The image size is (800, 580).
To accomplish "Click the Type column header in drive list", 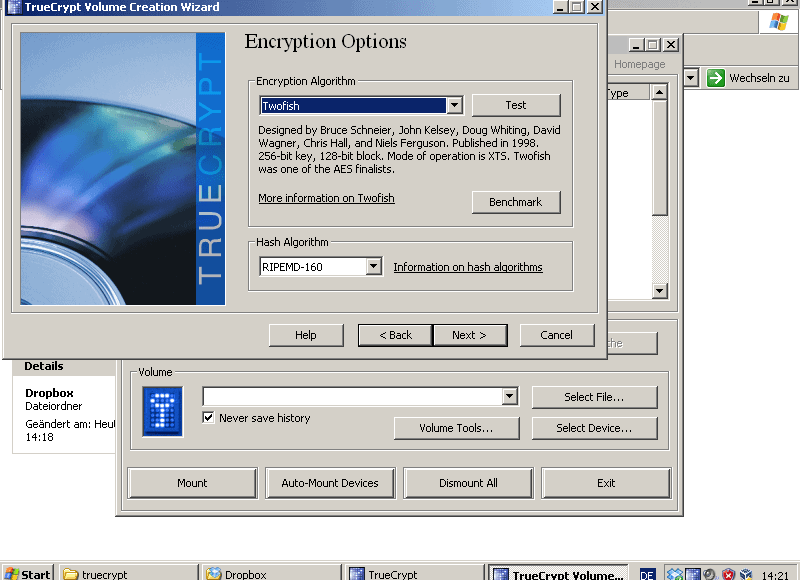I will coord(628,93).
